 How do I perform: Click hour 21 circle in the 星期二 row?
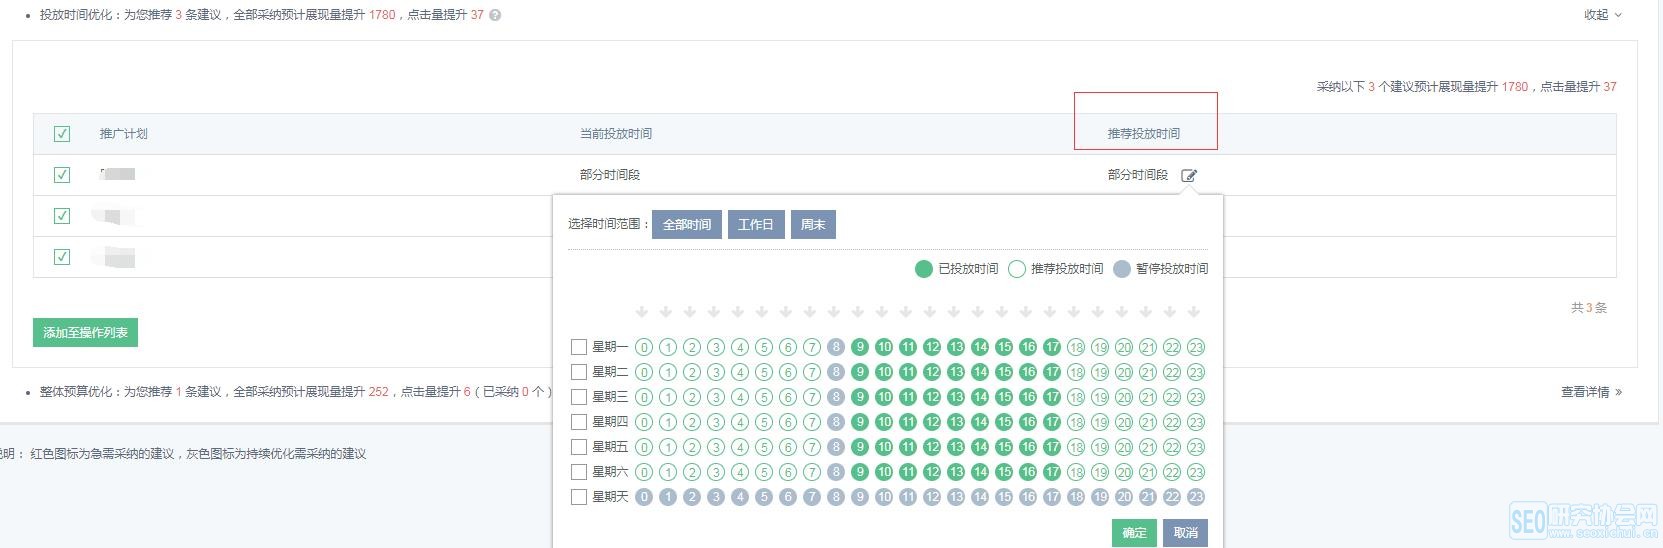pyautogui.click(x=1148, y=372)
